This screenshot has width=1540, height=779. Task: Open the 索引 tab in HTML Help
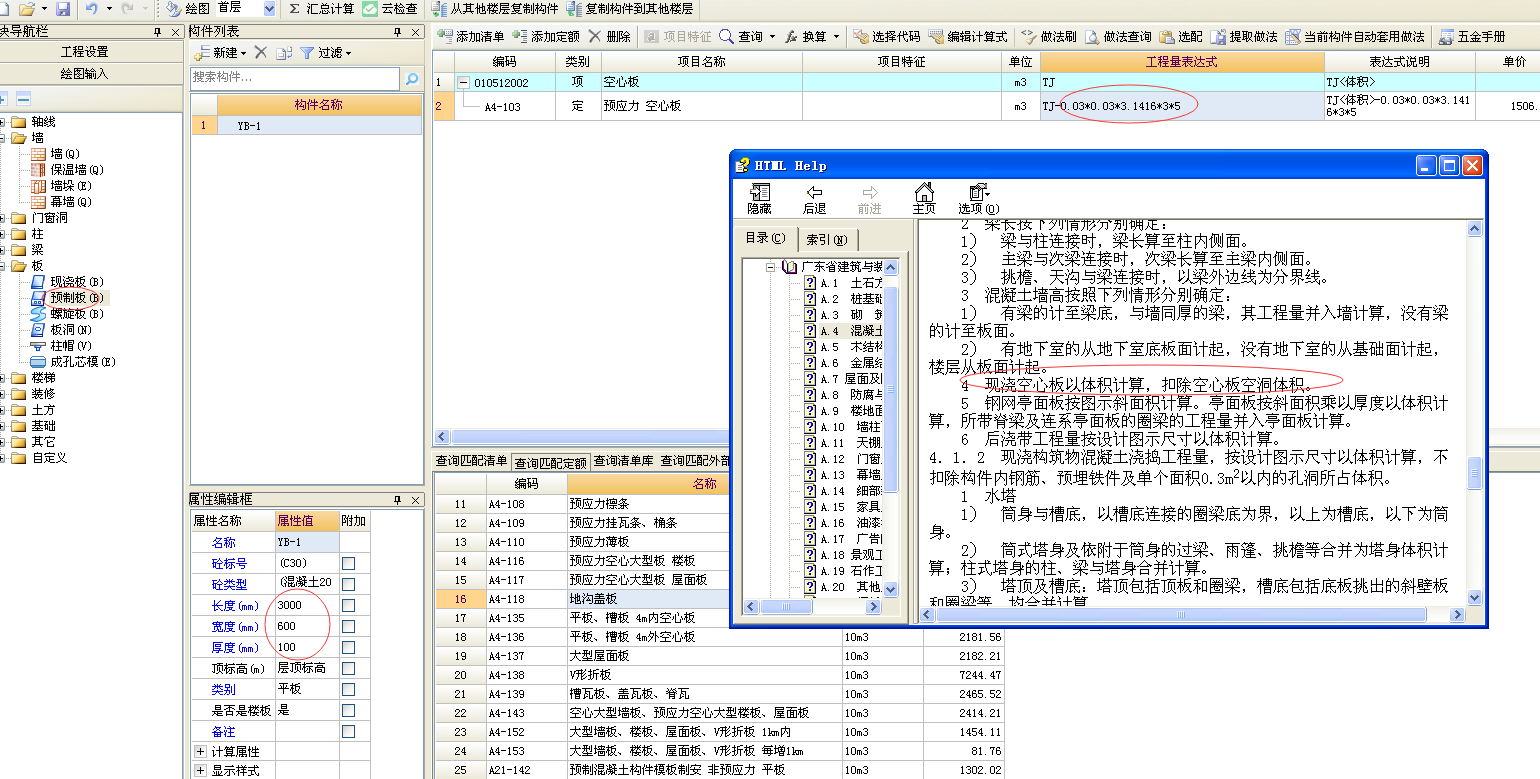[x=827, y=240]
